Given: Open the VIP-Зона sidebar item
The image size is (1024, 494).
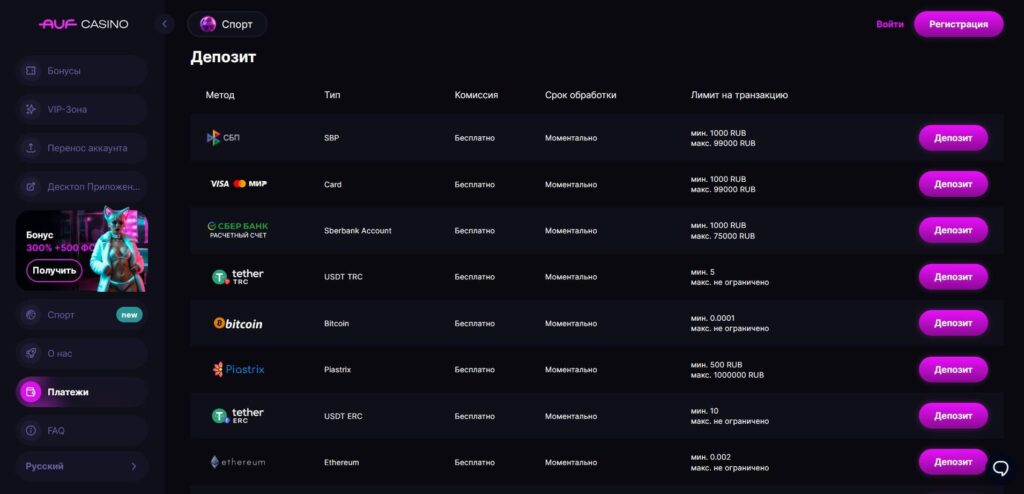Looking at the screenshot, I should pos(82,109).
